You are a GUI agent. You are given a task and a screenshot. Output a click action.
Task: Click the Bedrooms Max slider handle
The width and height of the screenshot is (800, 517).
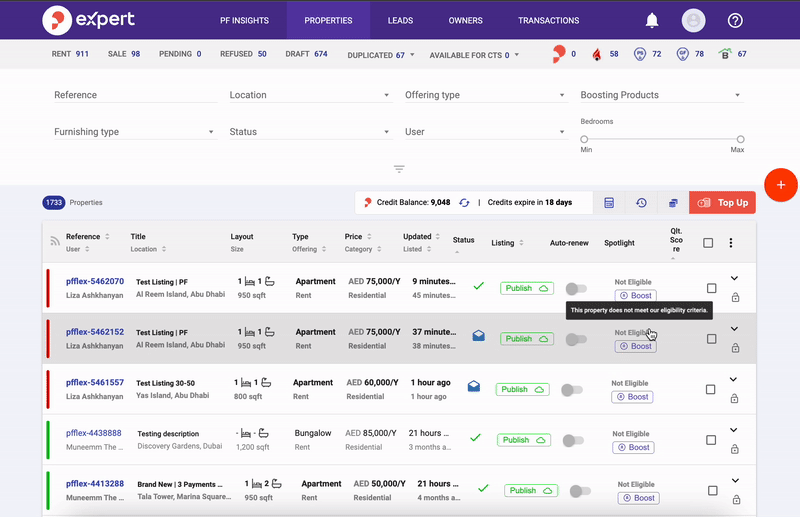point(740,139)
